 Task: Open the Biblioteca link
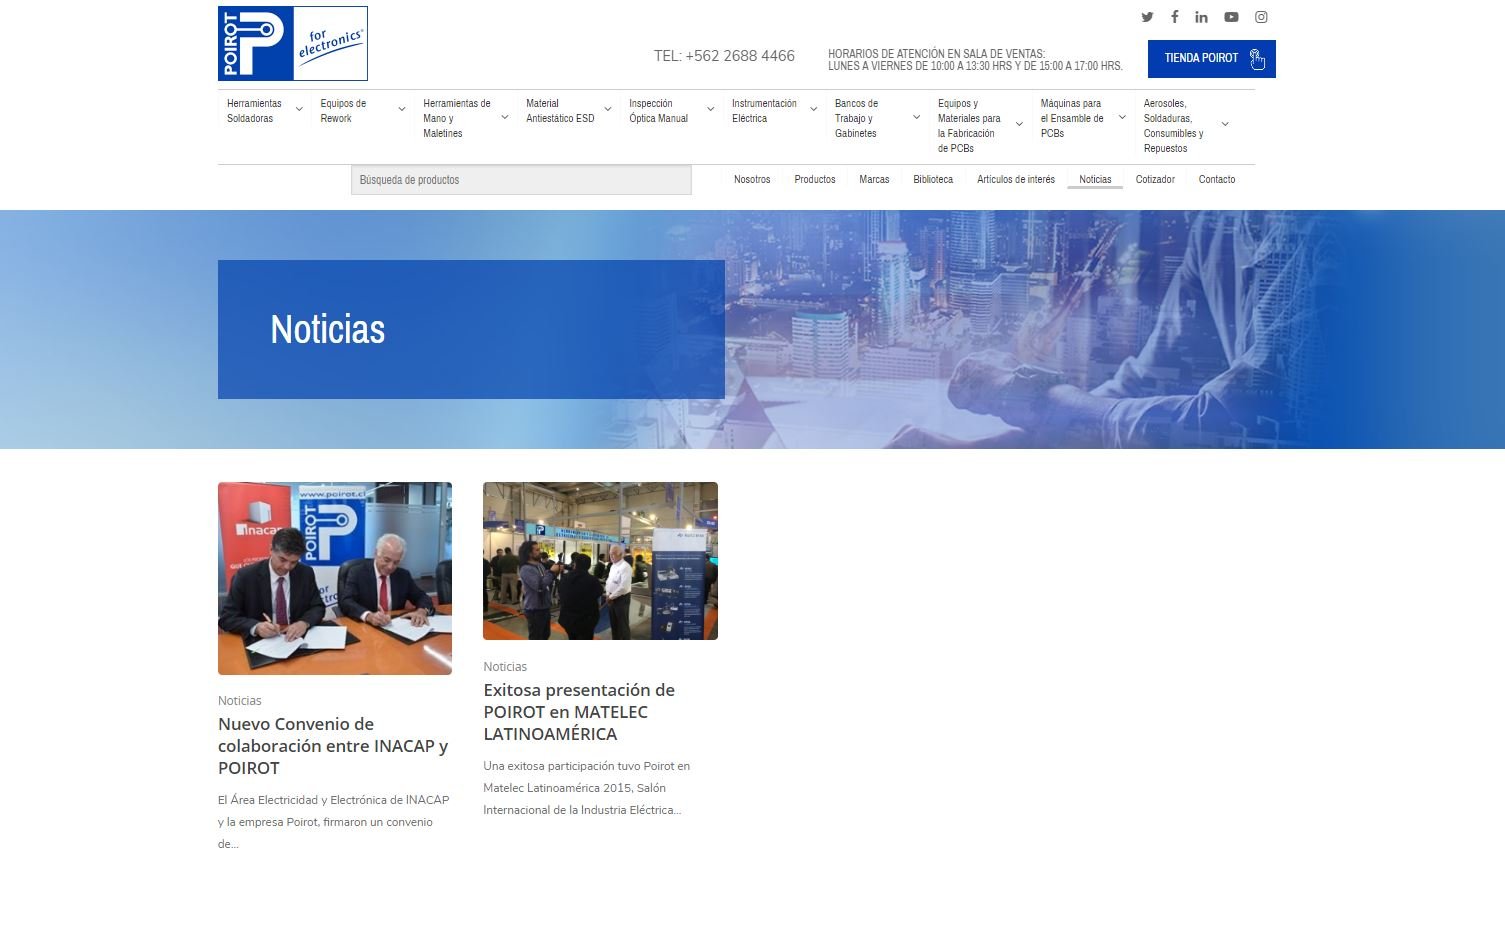(933, 180)
